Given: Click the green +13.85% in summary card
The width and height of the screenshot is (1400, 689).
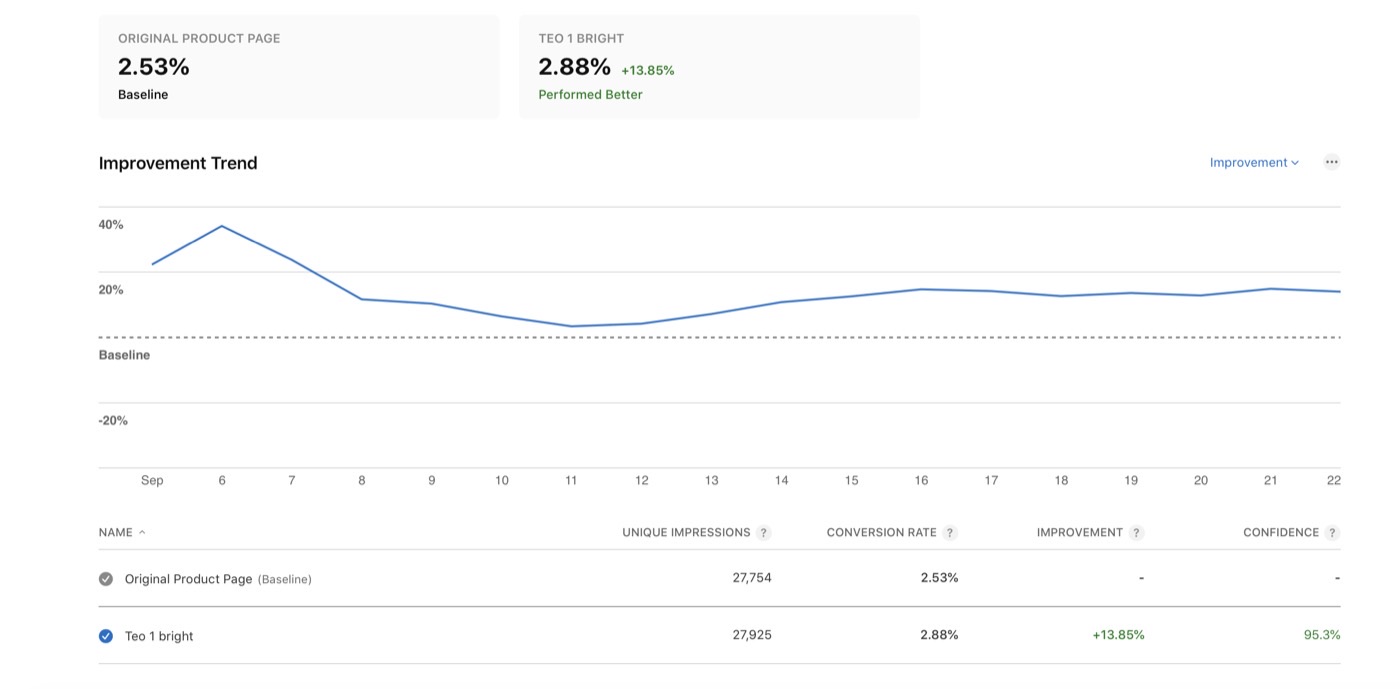Looking at the screenshot, I should (x=648, y=71).
